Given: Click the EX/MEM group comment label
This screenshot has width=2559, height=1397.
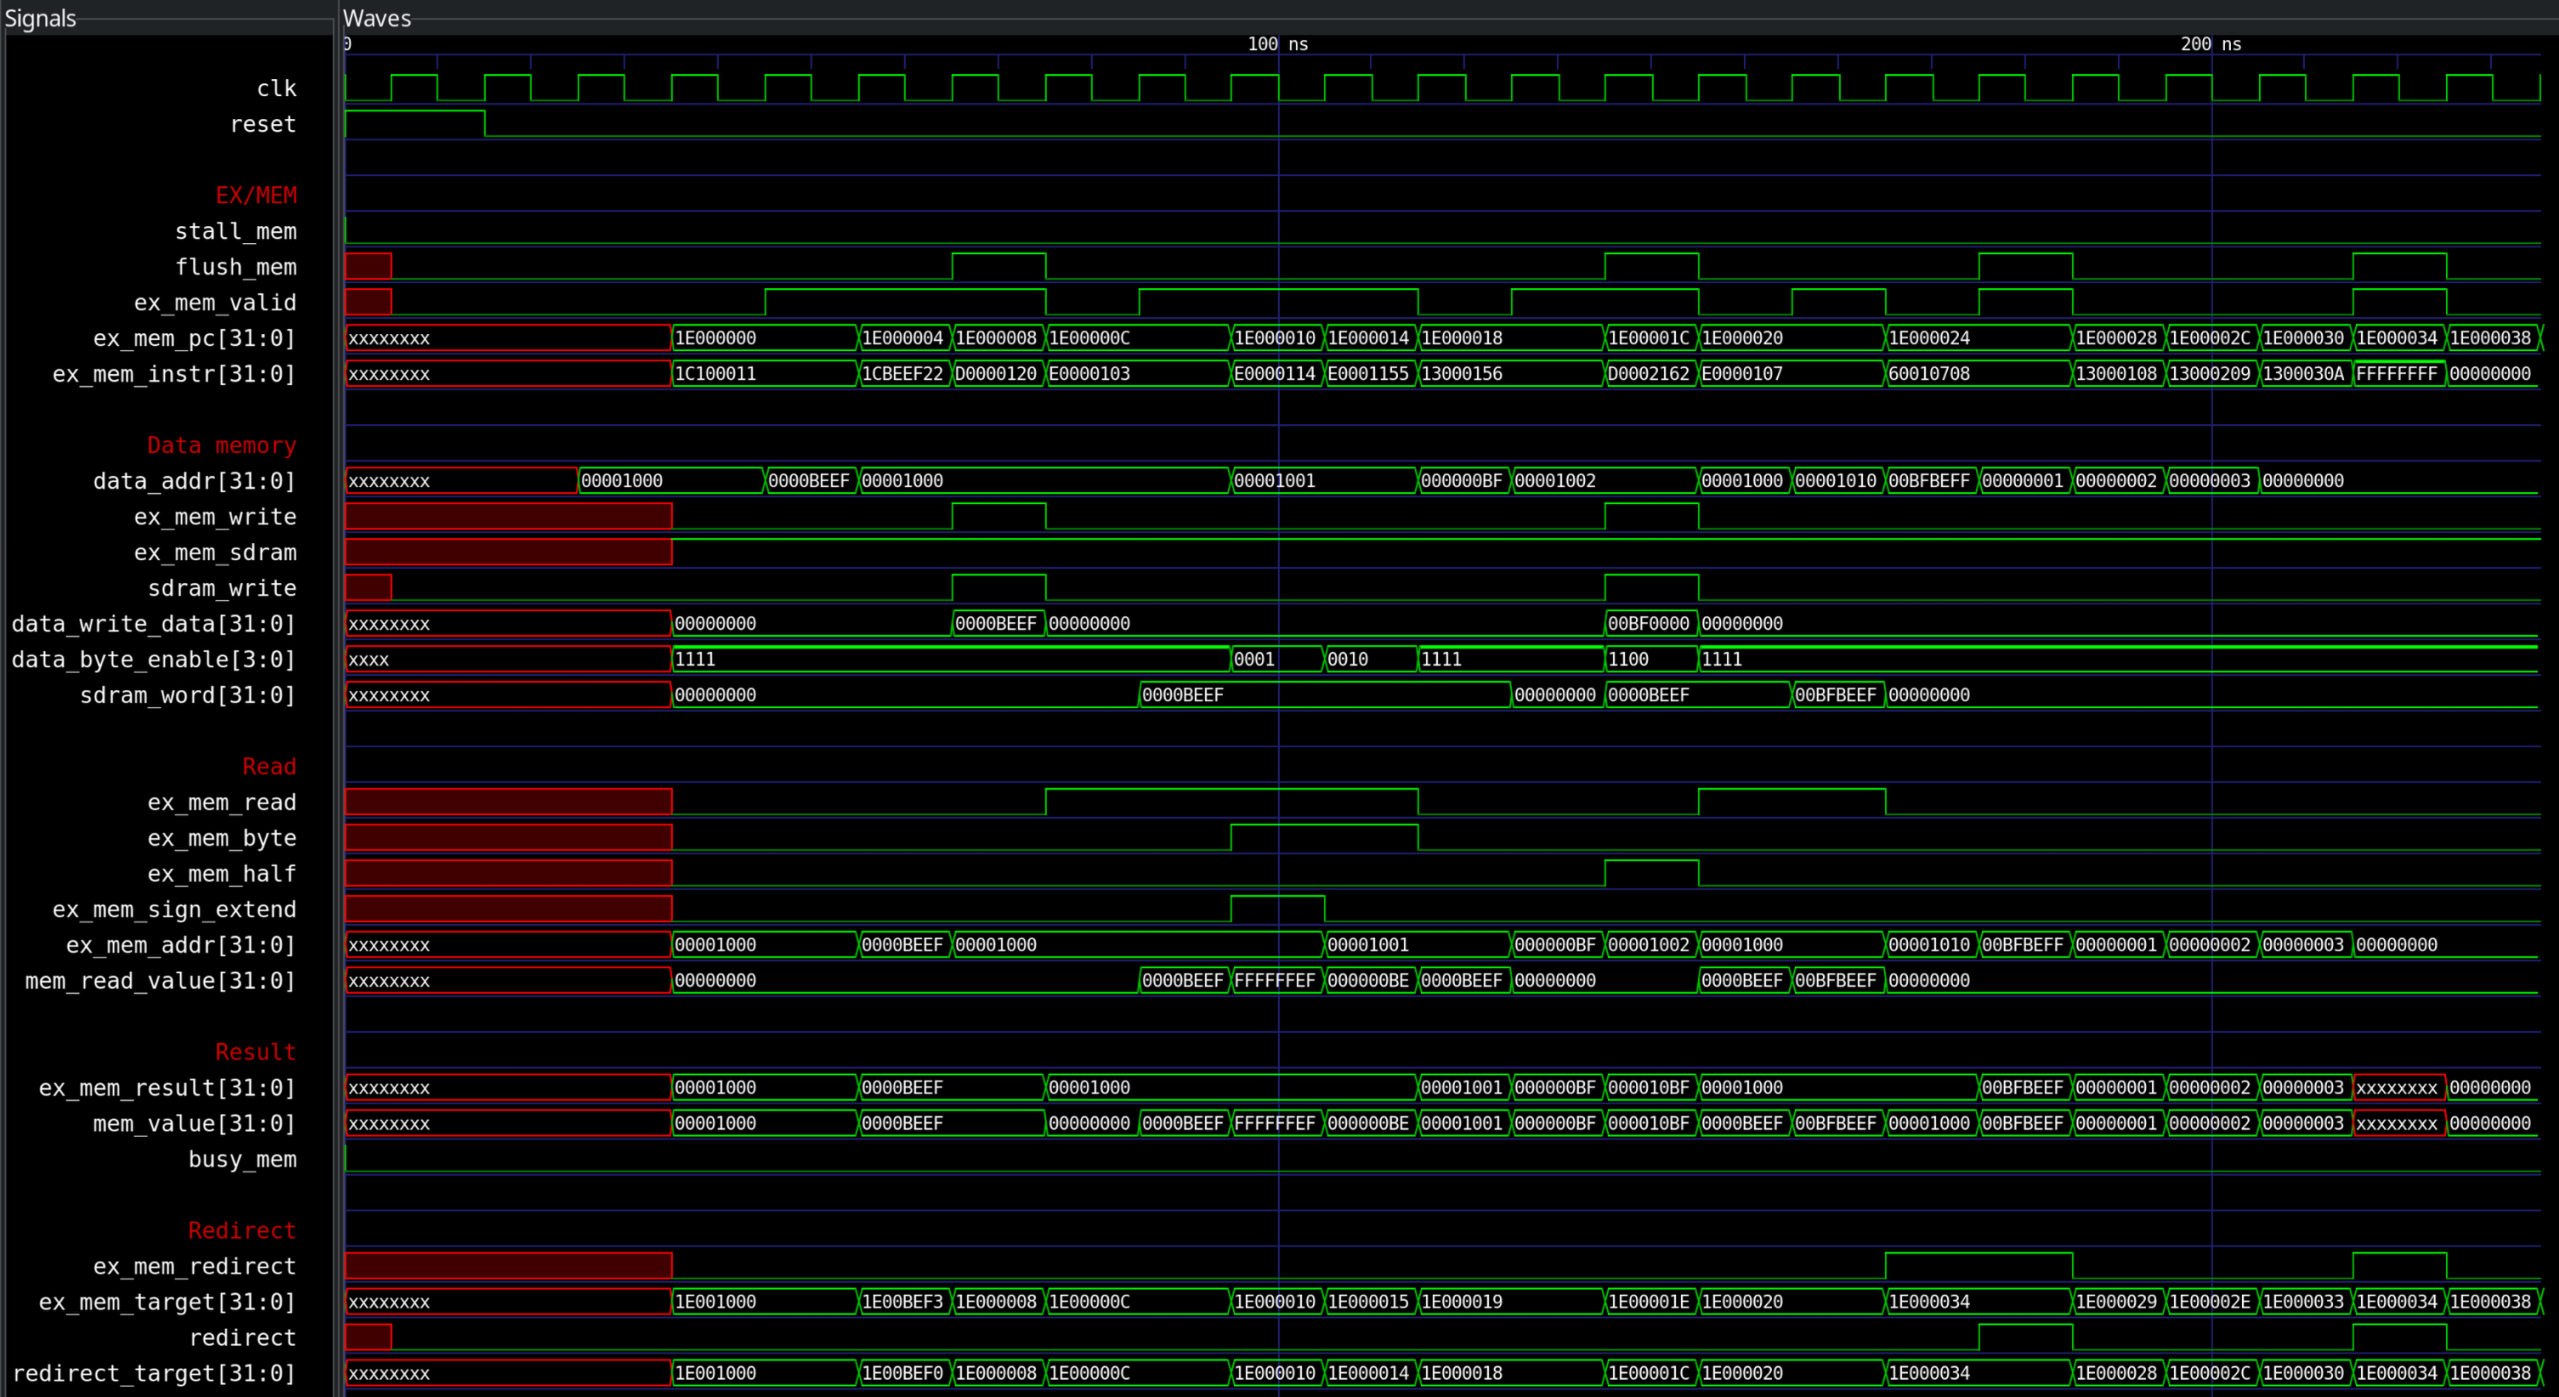Looking at the screenshot, I should click(256, 195).
